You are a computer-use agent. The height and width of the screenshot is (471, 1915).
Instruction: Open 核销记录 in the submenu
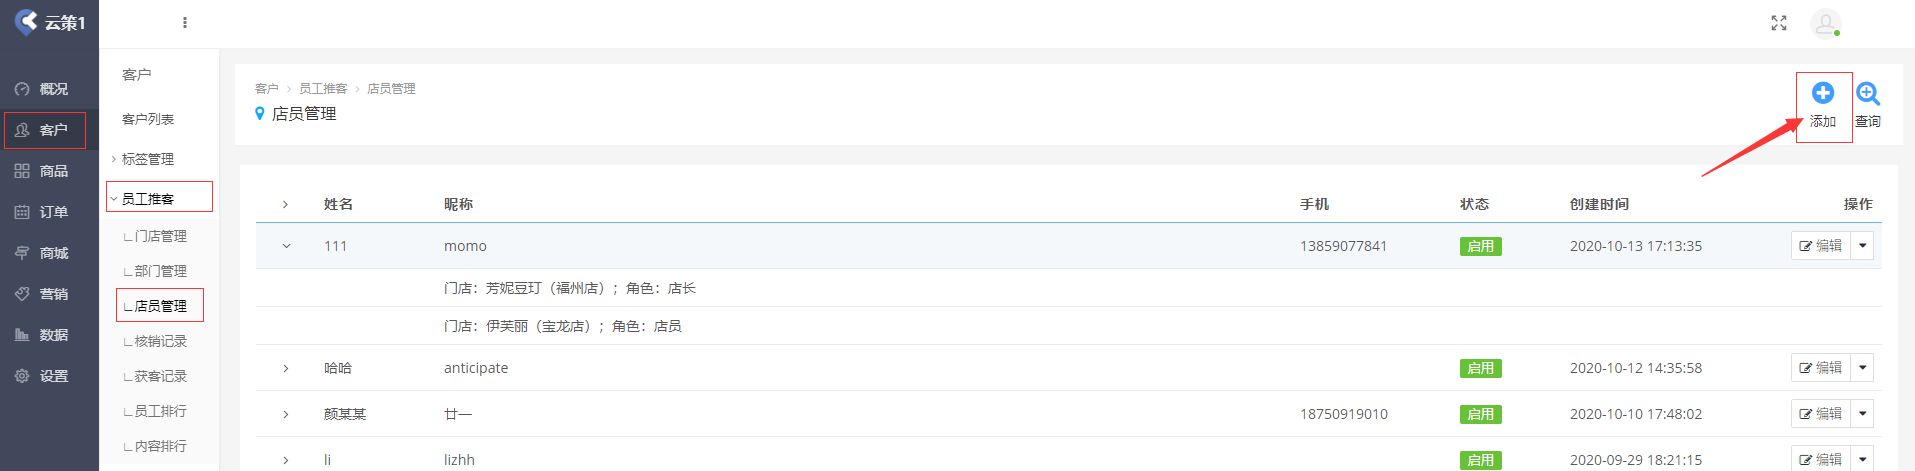[160, 341]
